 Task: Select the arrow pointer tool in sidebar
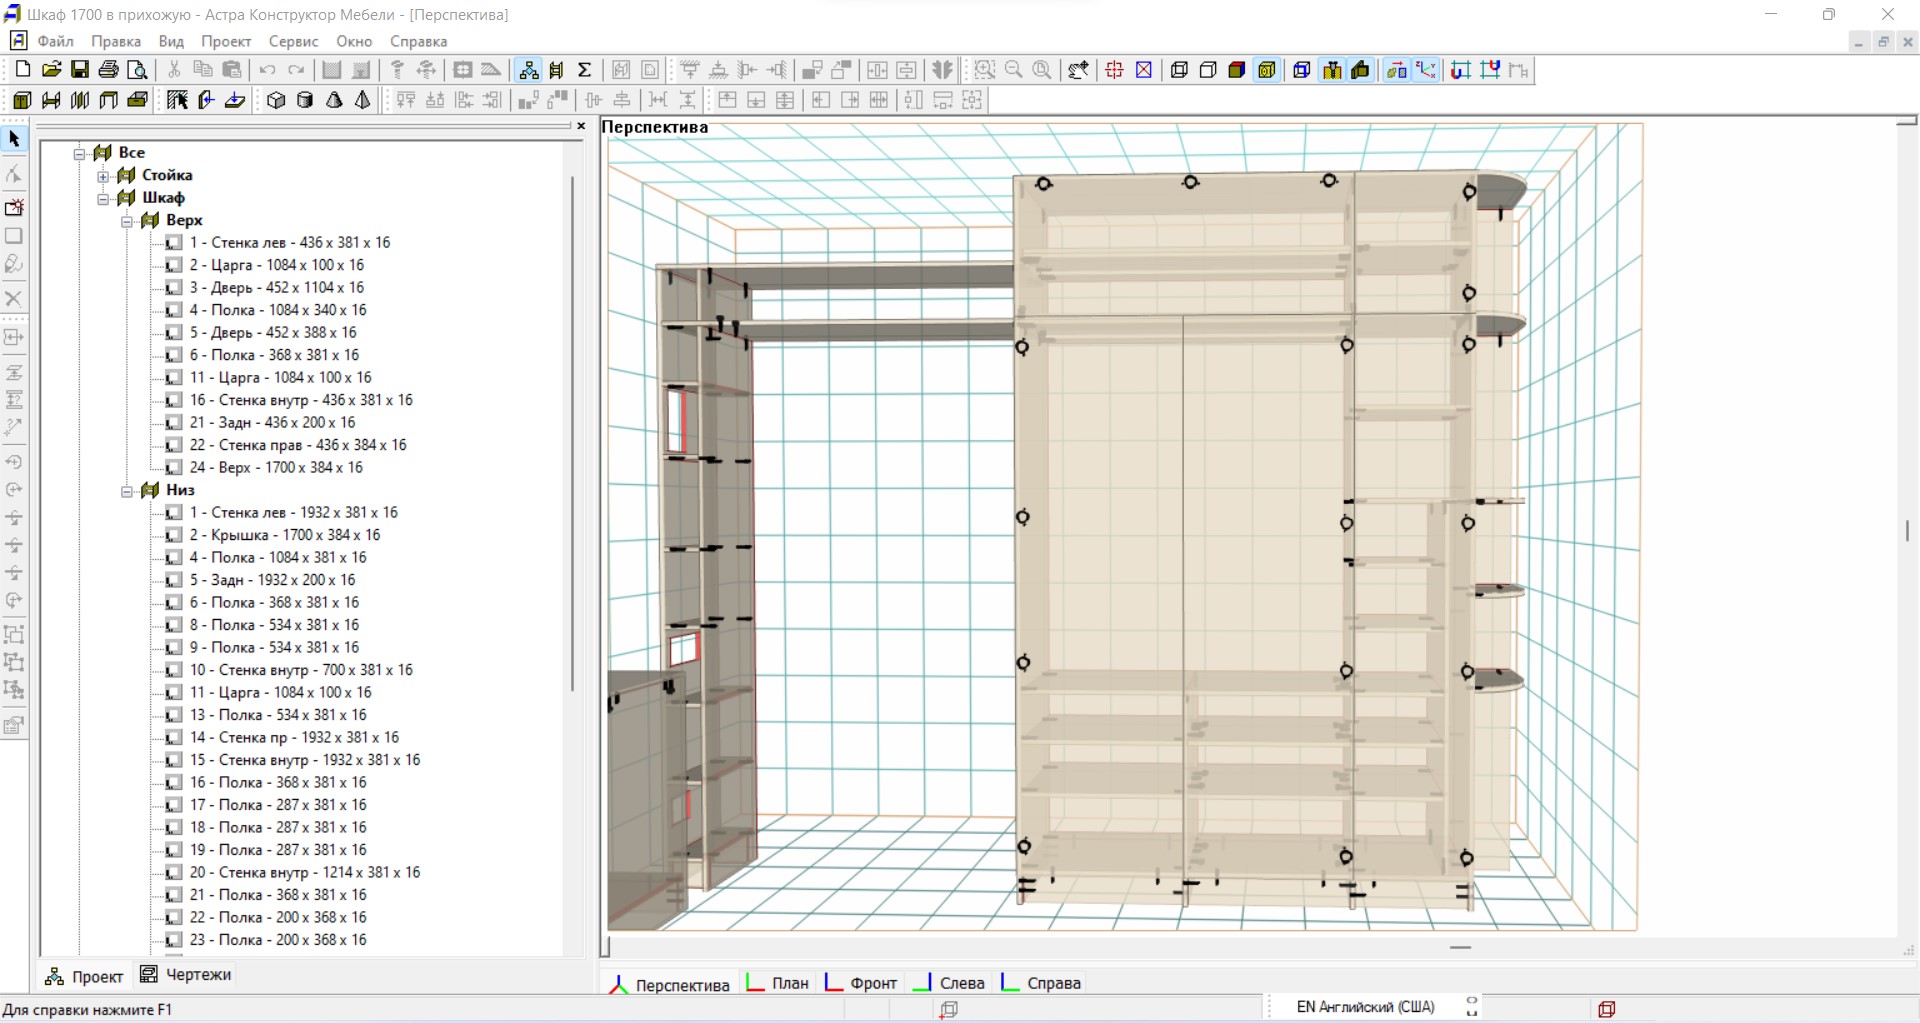[x=14, y=139]
